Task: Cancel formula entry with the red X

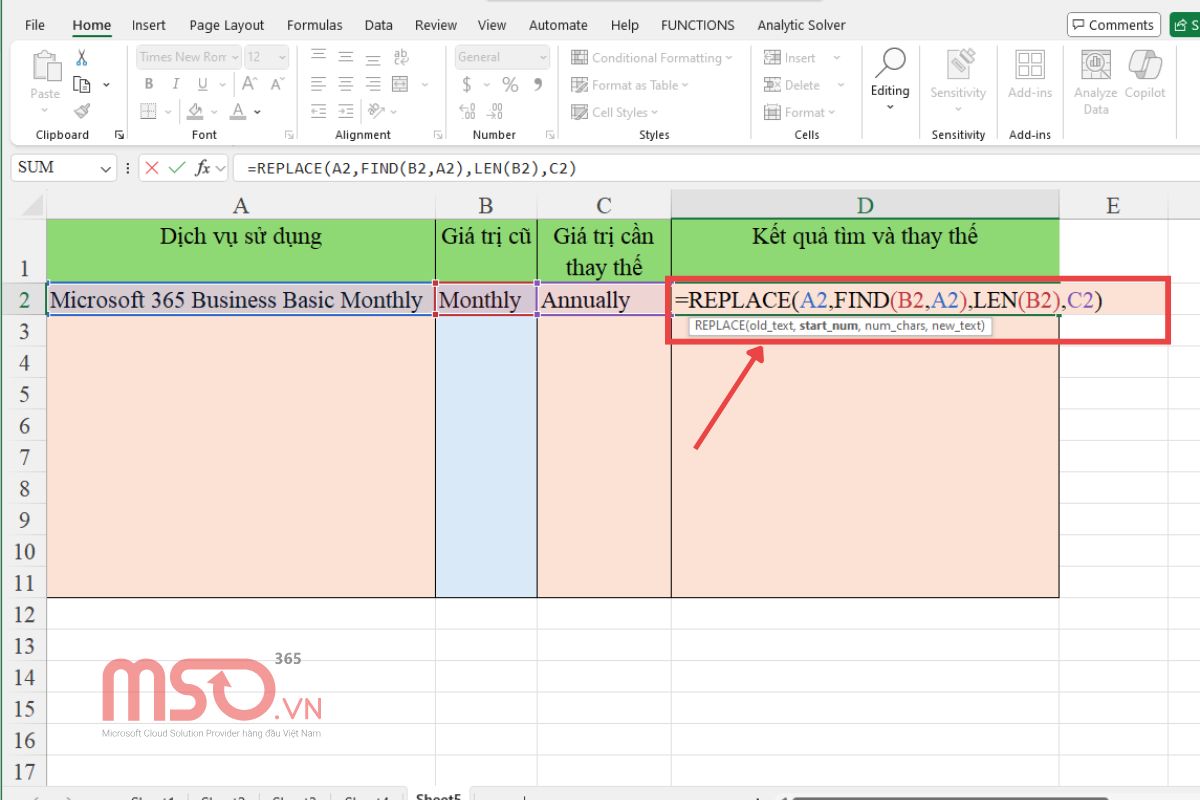Action: pos(152,168)
